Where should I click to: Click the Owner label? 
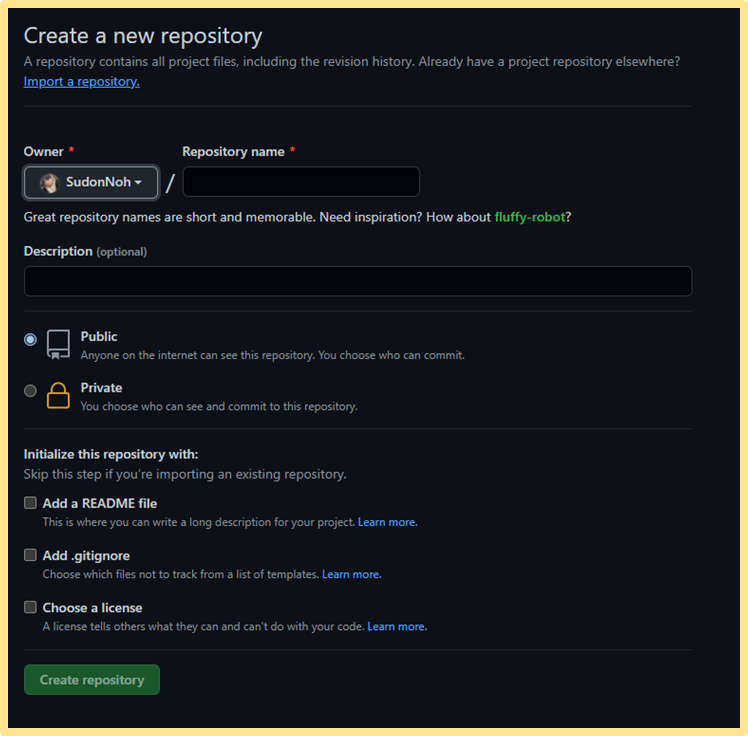click(43, 152)
